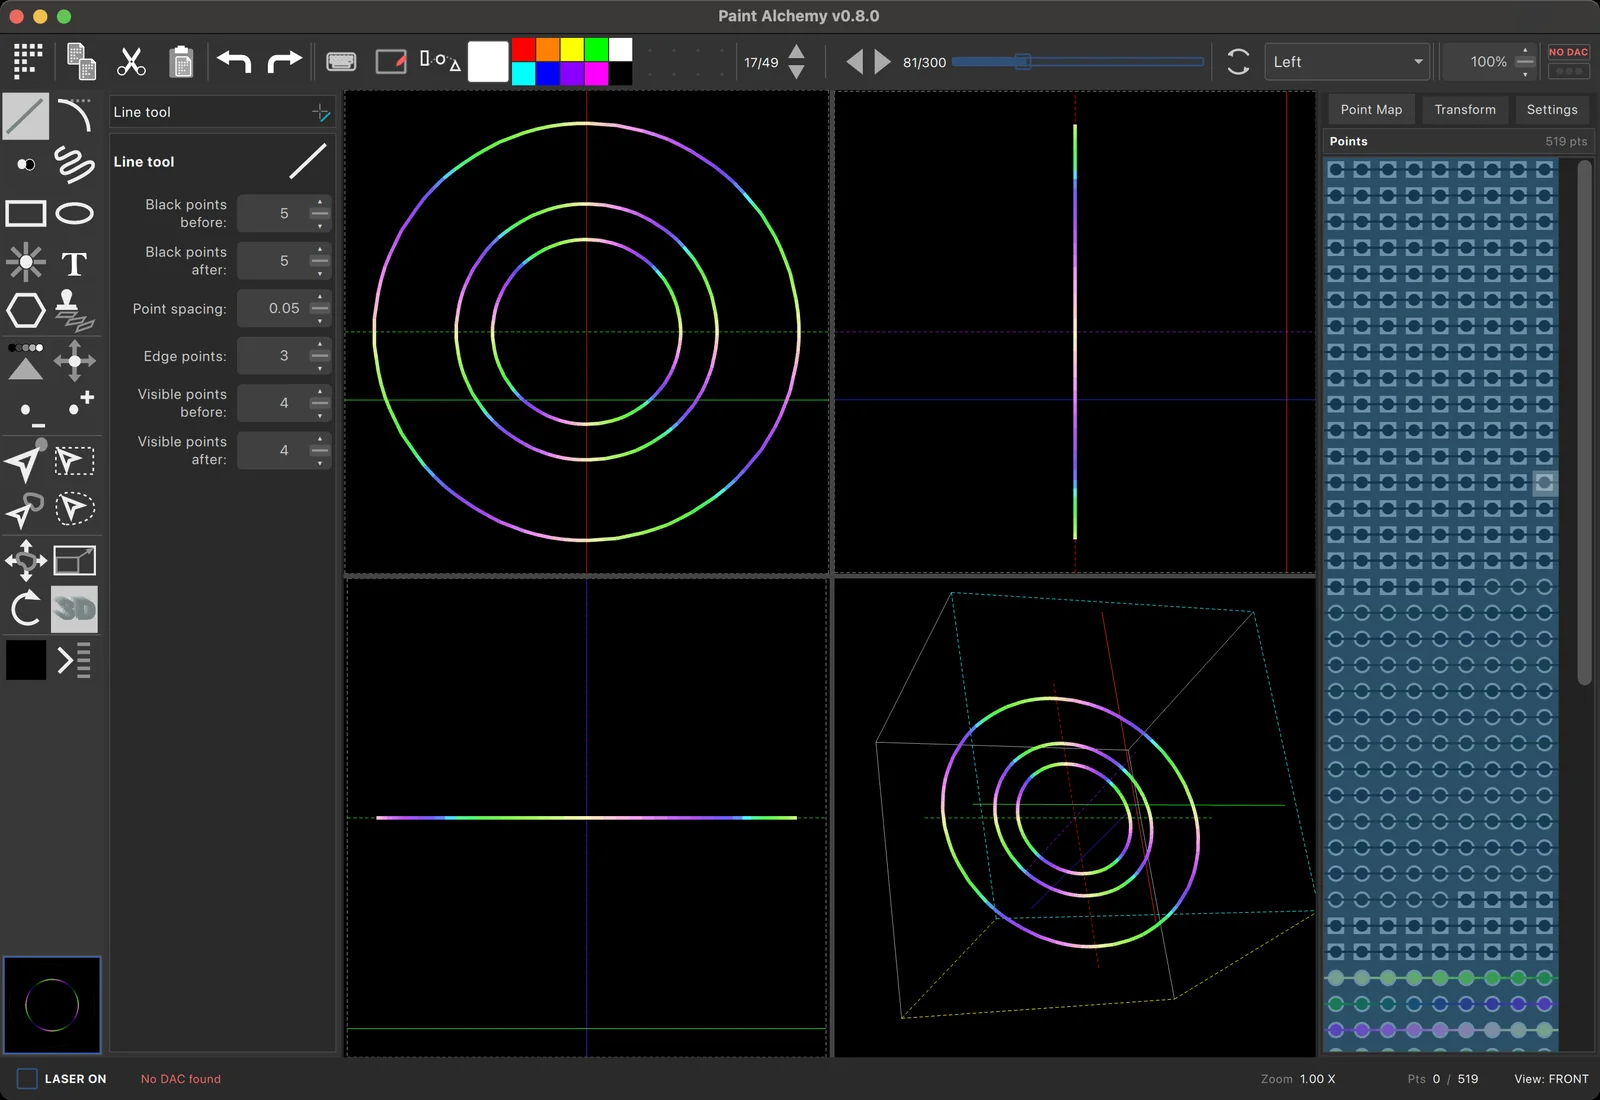
Task: Select the Hexagon polygon tool
Action: tap(26, 311)
